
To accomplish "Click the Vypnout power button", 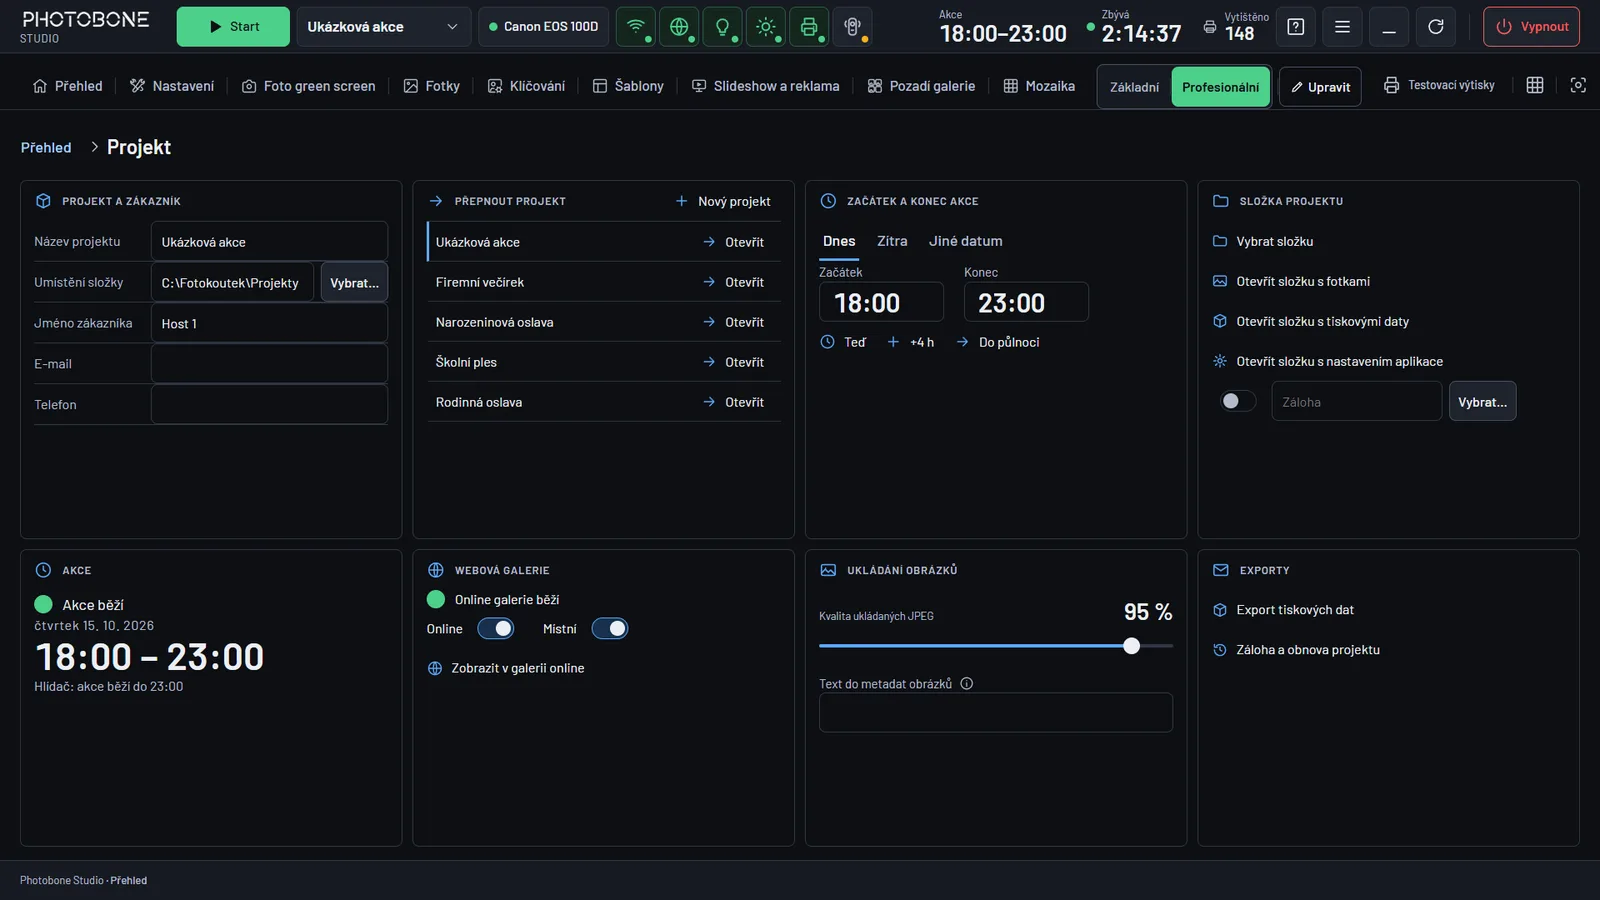I will (x=1531, y=27).
